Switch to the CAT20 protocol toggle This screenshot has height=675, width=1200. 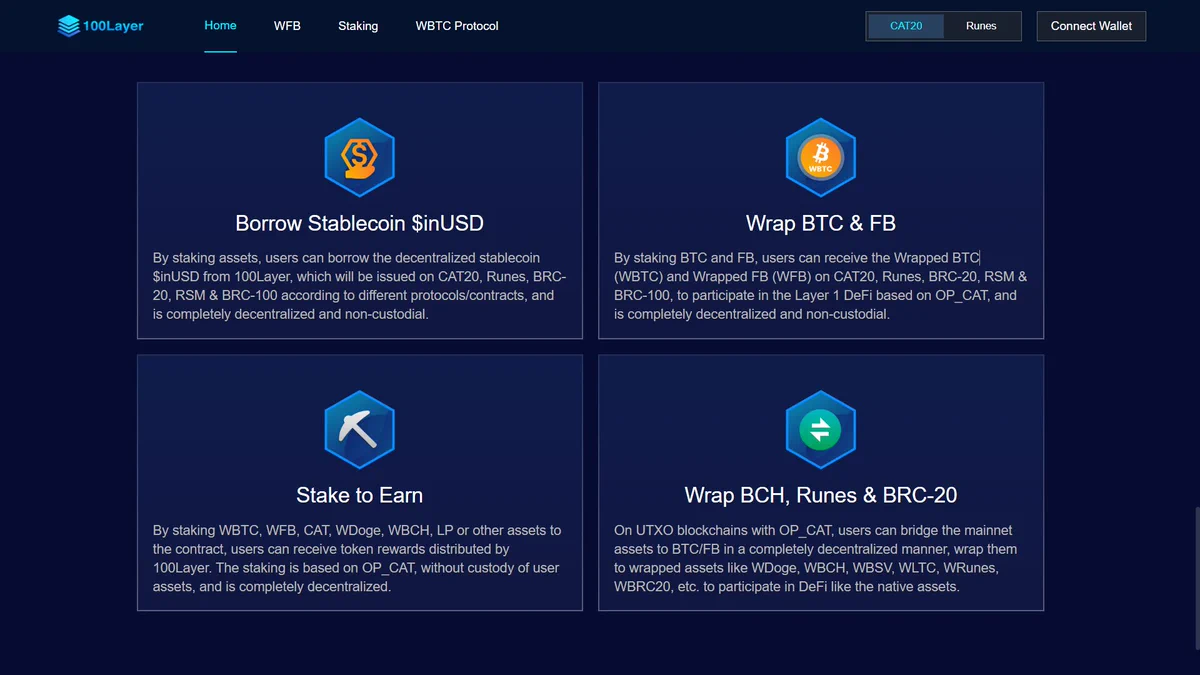[x=906, y=26]
